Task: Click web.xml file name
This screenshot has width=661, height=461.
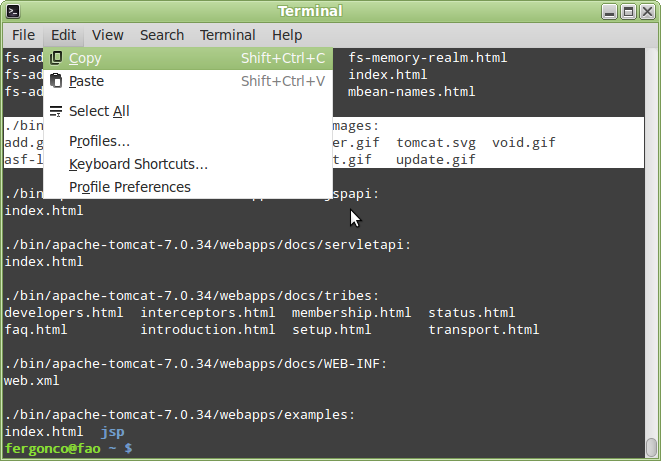Action: [32, 381]
